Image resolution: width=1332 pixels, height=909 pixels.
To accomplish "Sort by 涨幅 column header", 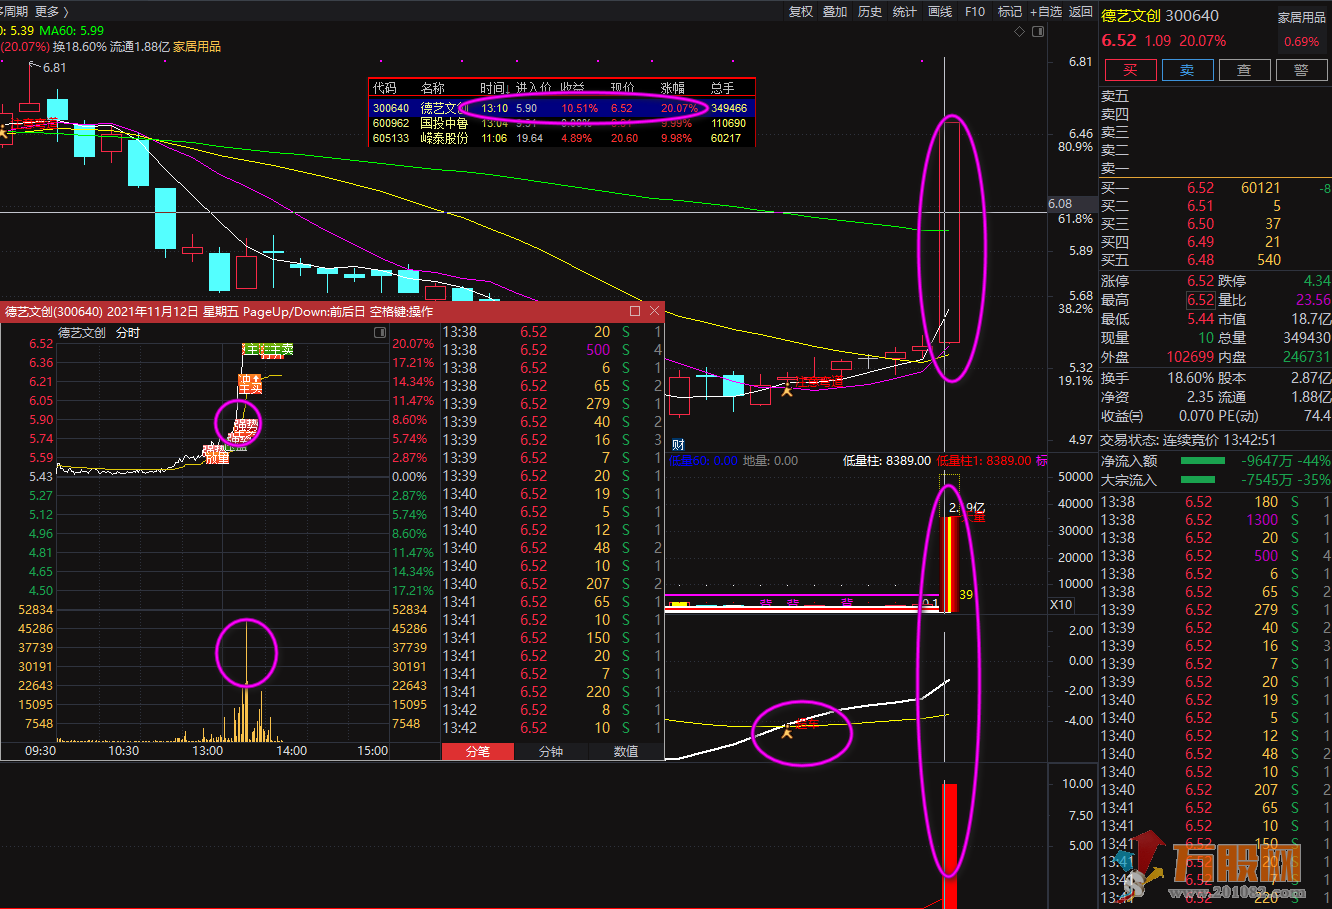I will tap(673, 88).
